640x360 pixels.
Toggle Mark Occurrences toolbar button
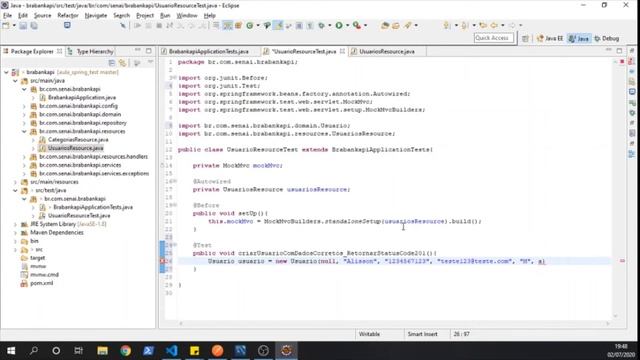point(278,25)
